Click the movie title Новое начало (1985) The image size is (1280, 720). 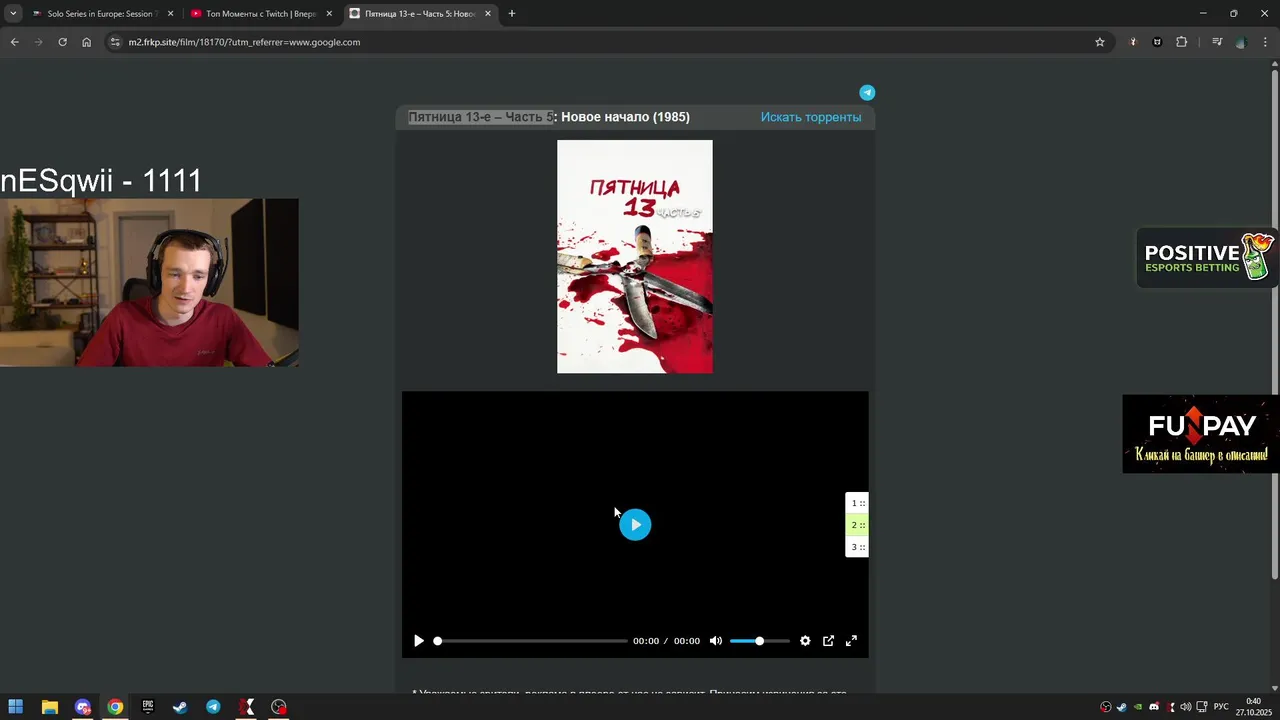tap(625, 117)
